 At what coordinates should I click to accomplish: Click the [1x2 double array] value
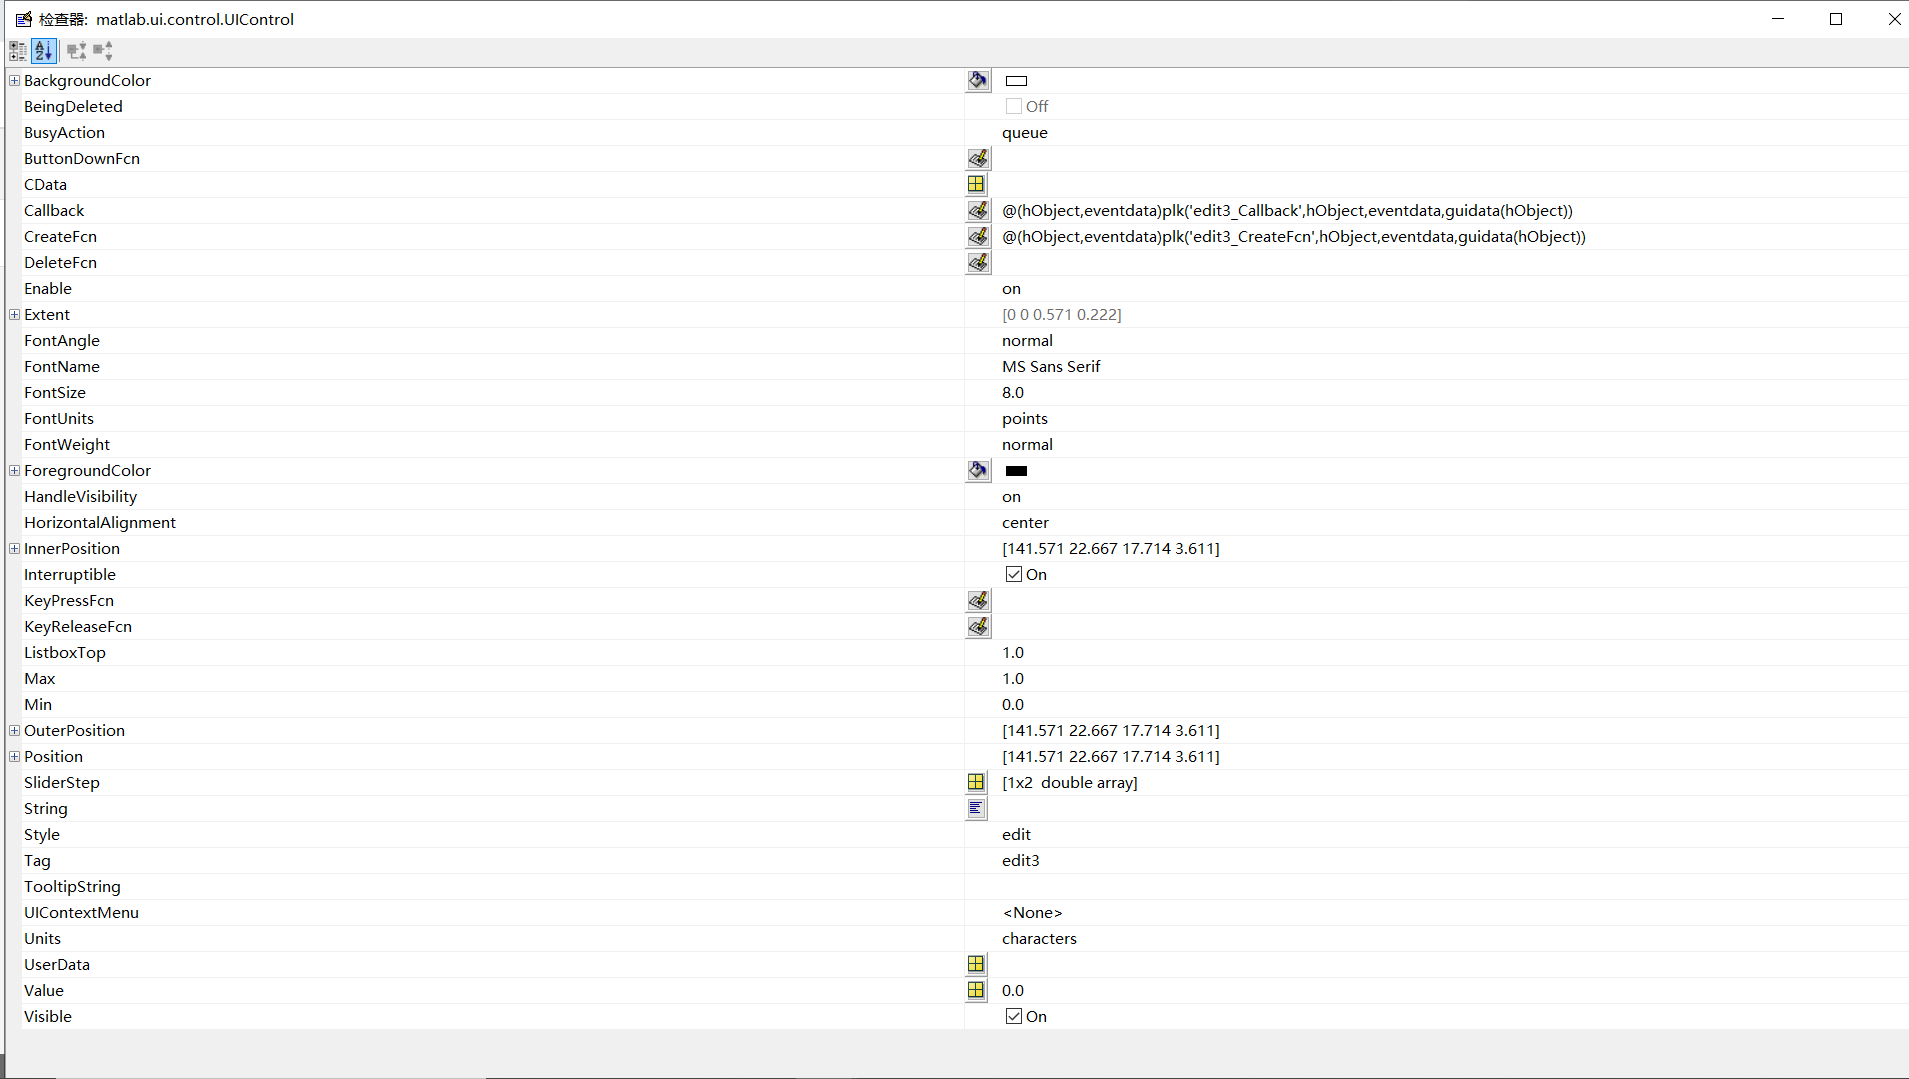pos(1069,782)
